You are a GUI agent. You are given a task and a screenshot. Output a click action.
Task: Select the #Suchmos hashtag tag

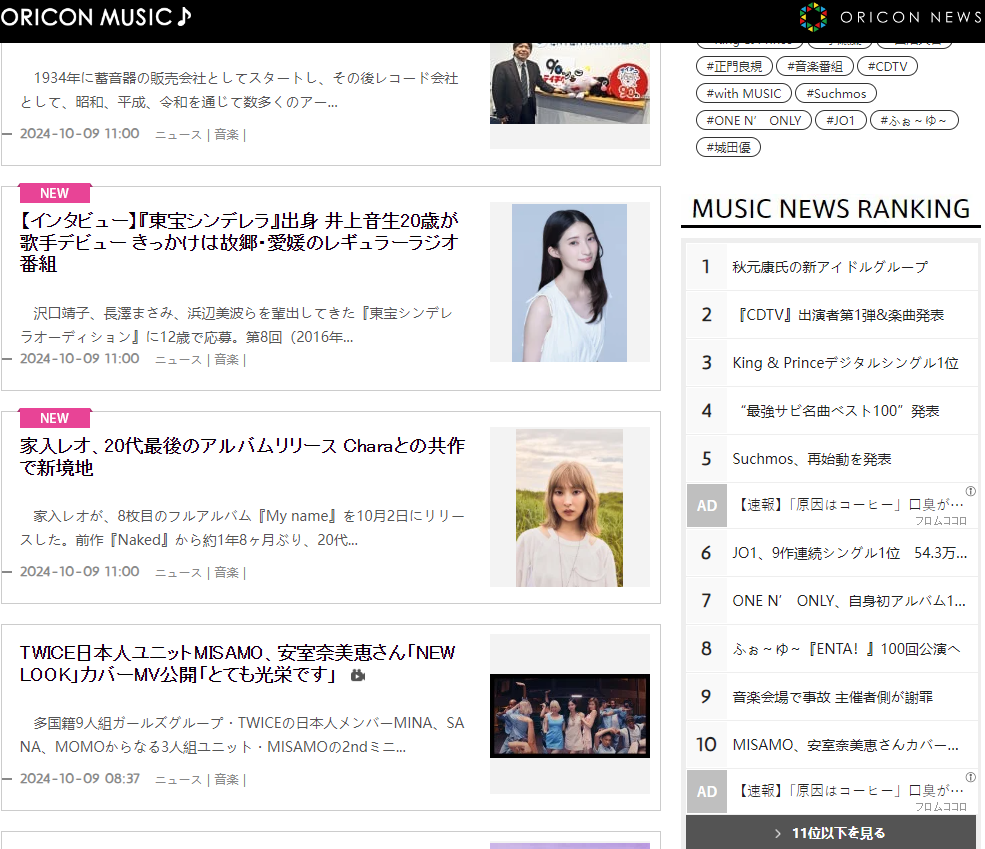click(x=836, y=93)
